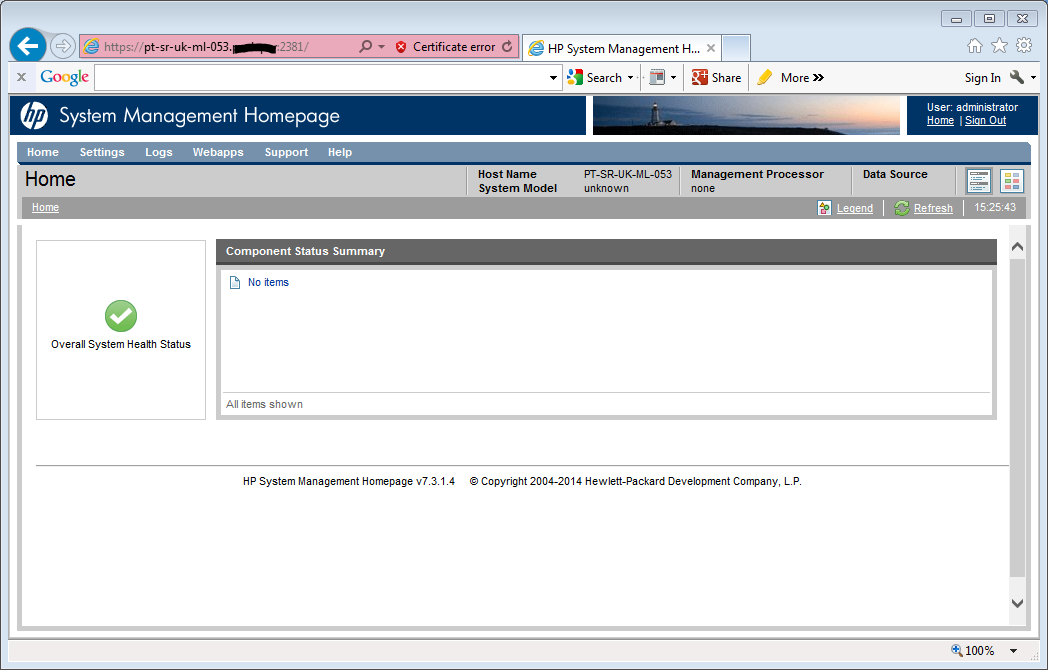Viewport: 1048px width, 670px height.
Task: Switch to the list view layout
Action: 979,180
